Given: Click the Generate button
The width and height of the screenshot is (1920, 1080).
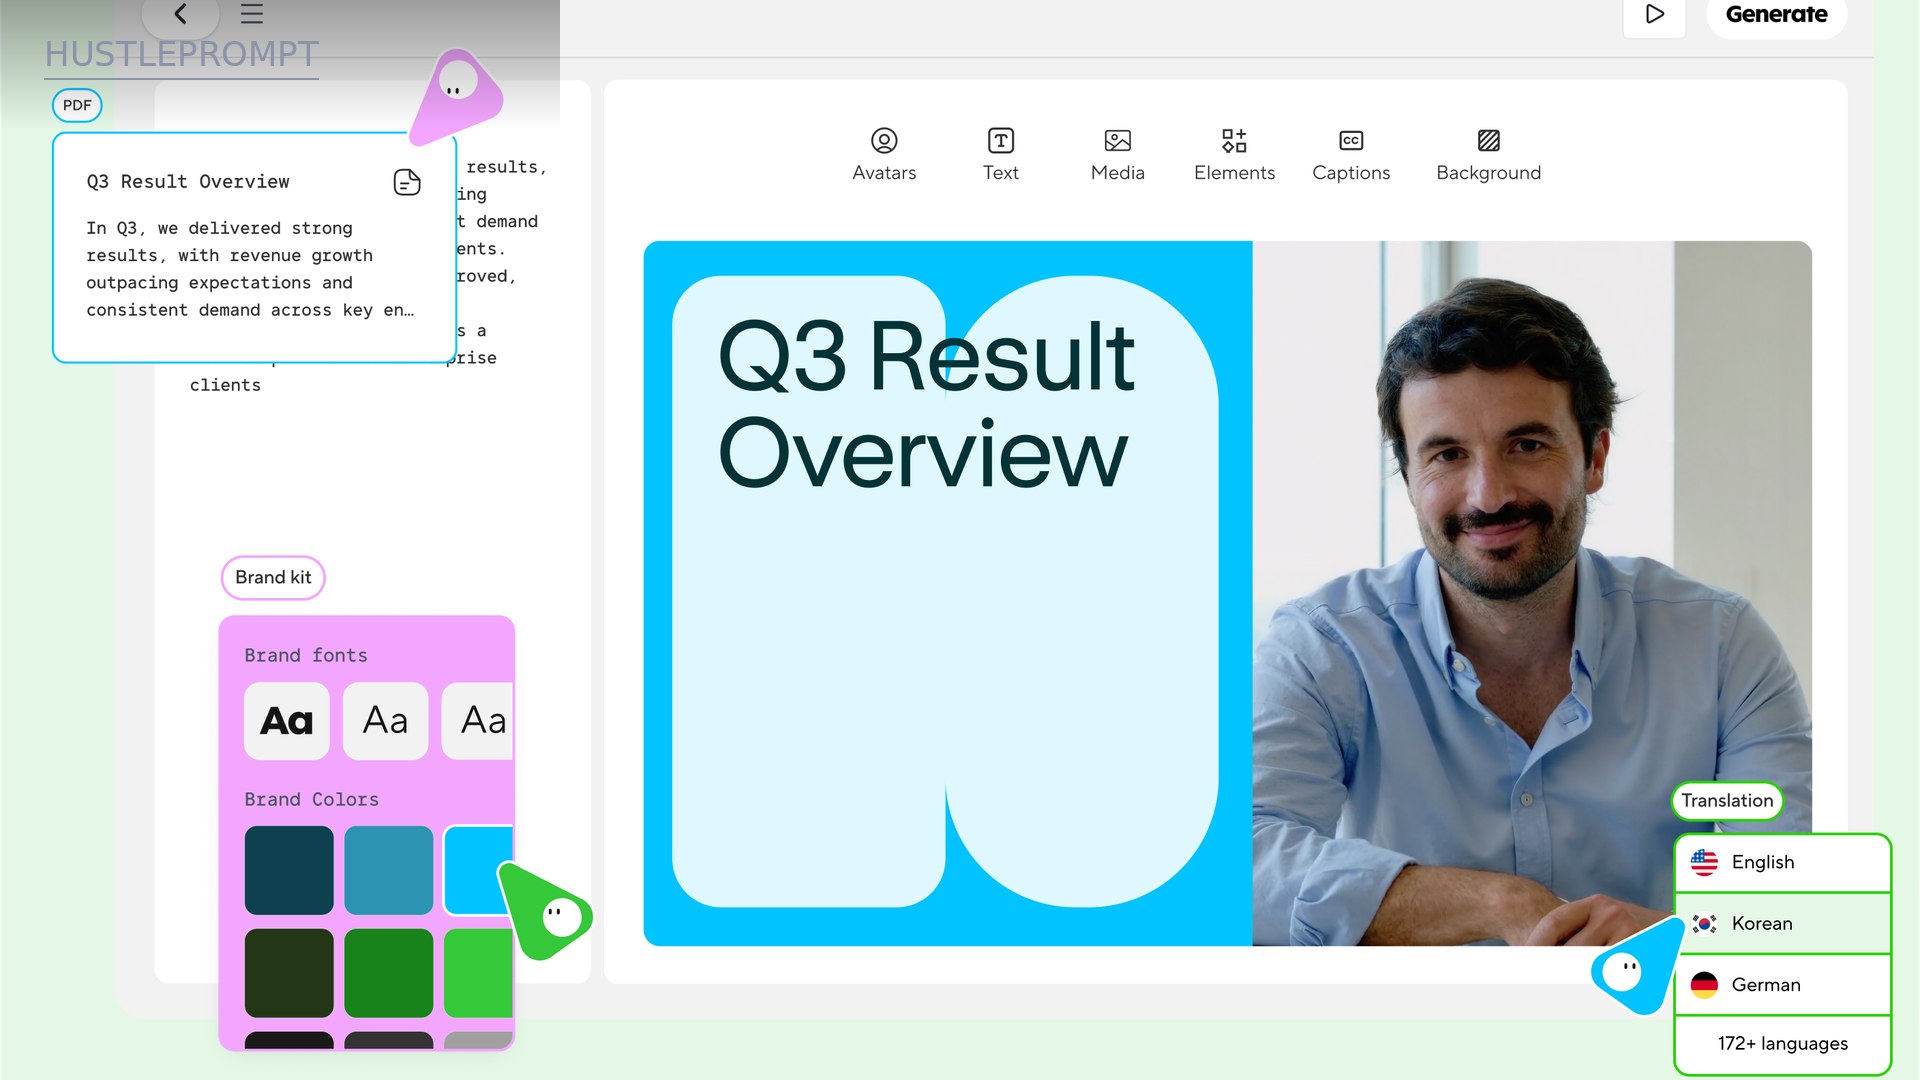Looking at the screenshot, I should click(1776, 14).
